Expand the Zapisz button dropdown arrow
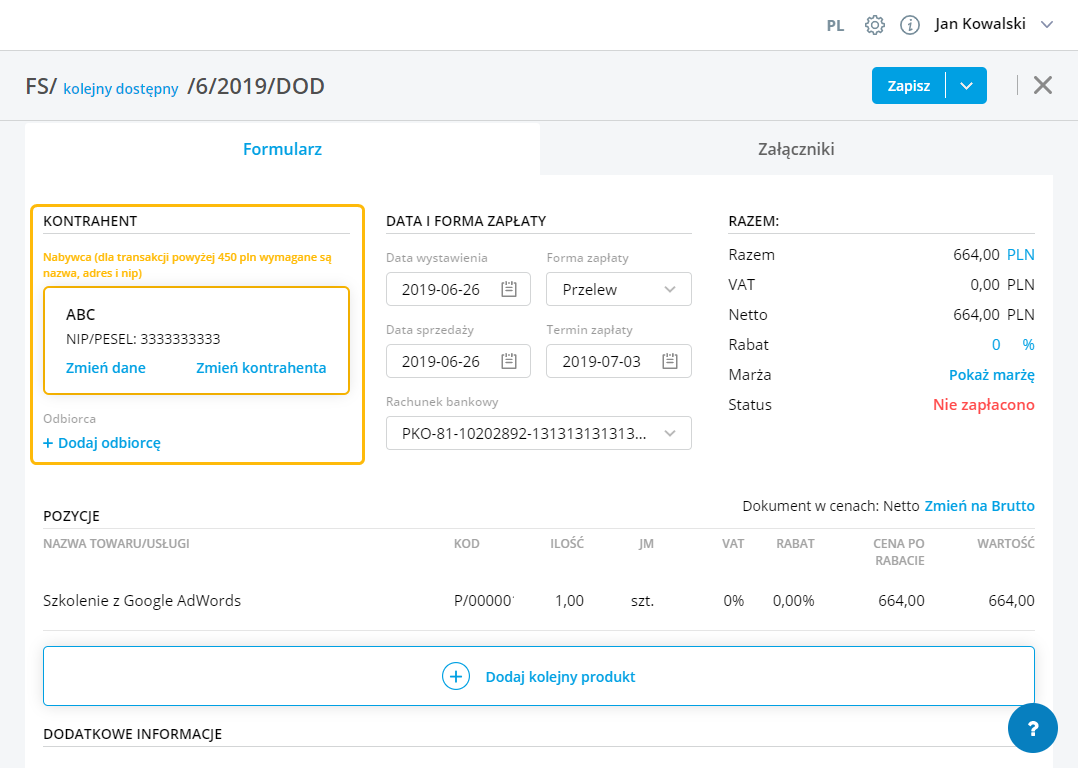The image size is (1078, 768). [966, 86]
